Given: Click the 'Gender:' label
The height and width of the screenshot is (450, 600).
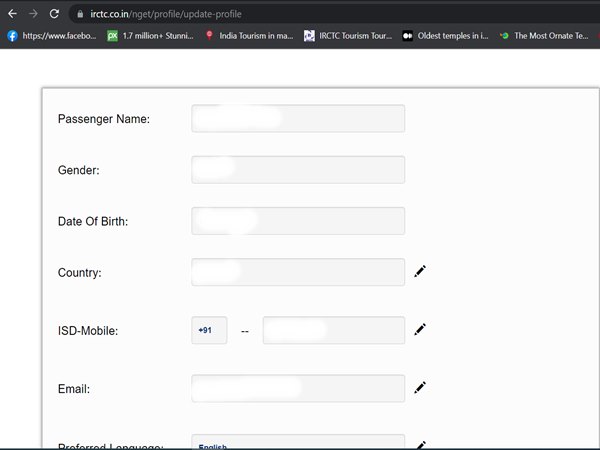Looking at the screenshot, I should pyautogui.click(x=78, y=170).
